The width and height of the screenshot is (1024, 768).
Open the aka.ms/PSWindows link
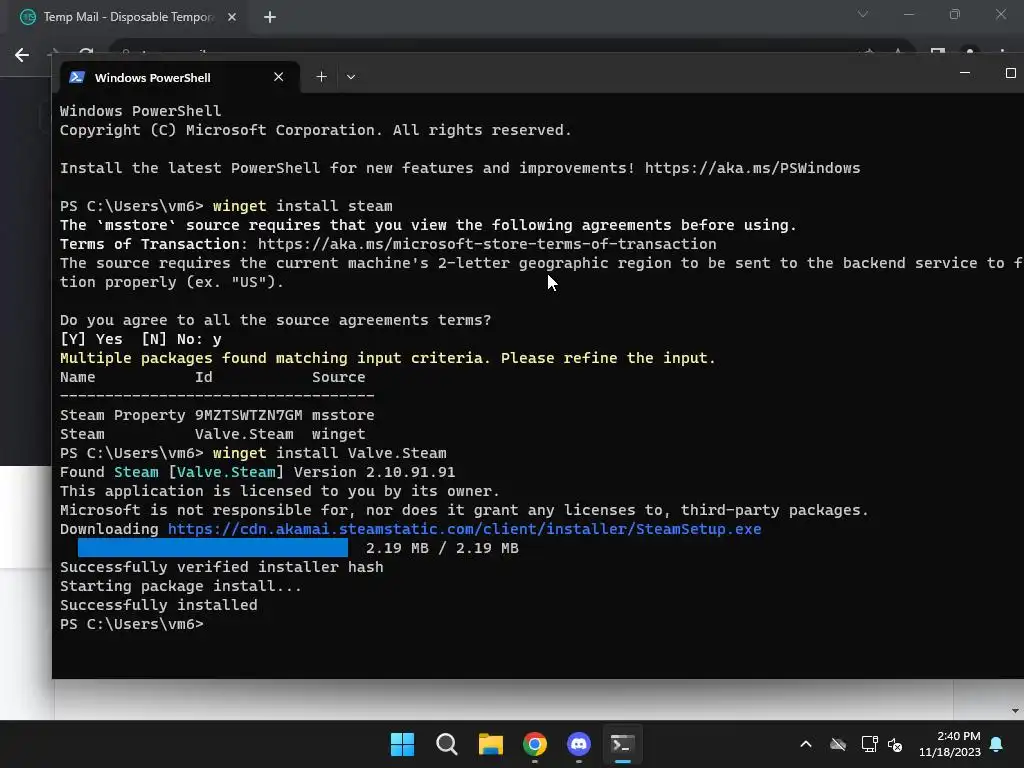click(x=752, y=168)
